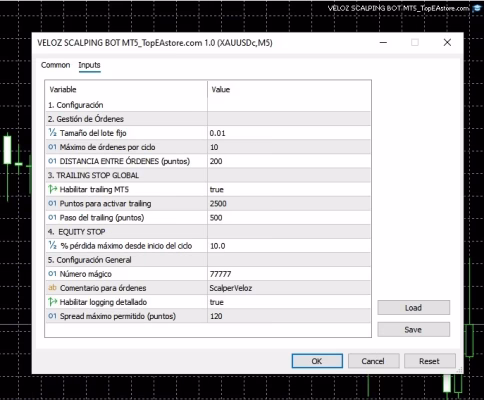Edit the order comment value ScalperVeloz
Screen dimensions: 484x400
289,288
